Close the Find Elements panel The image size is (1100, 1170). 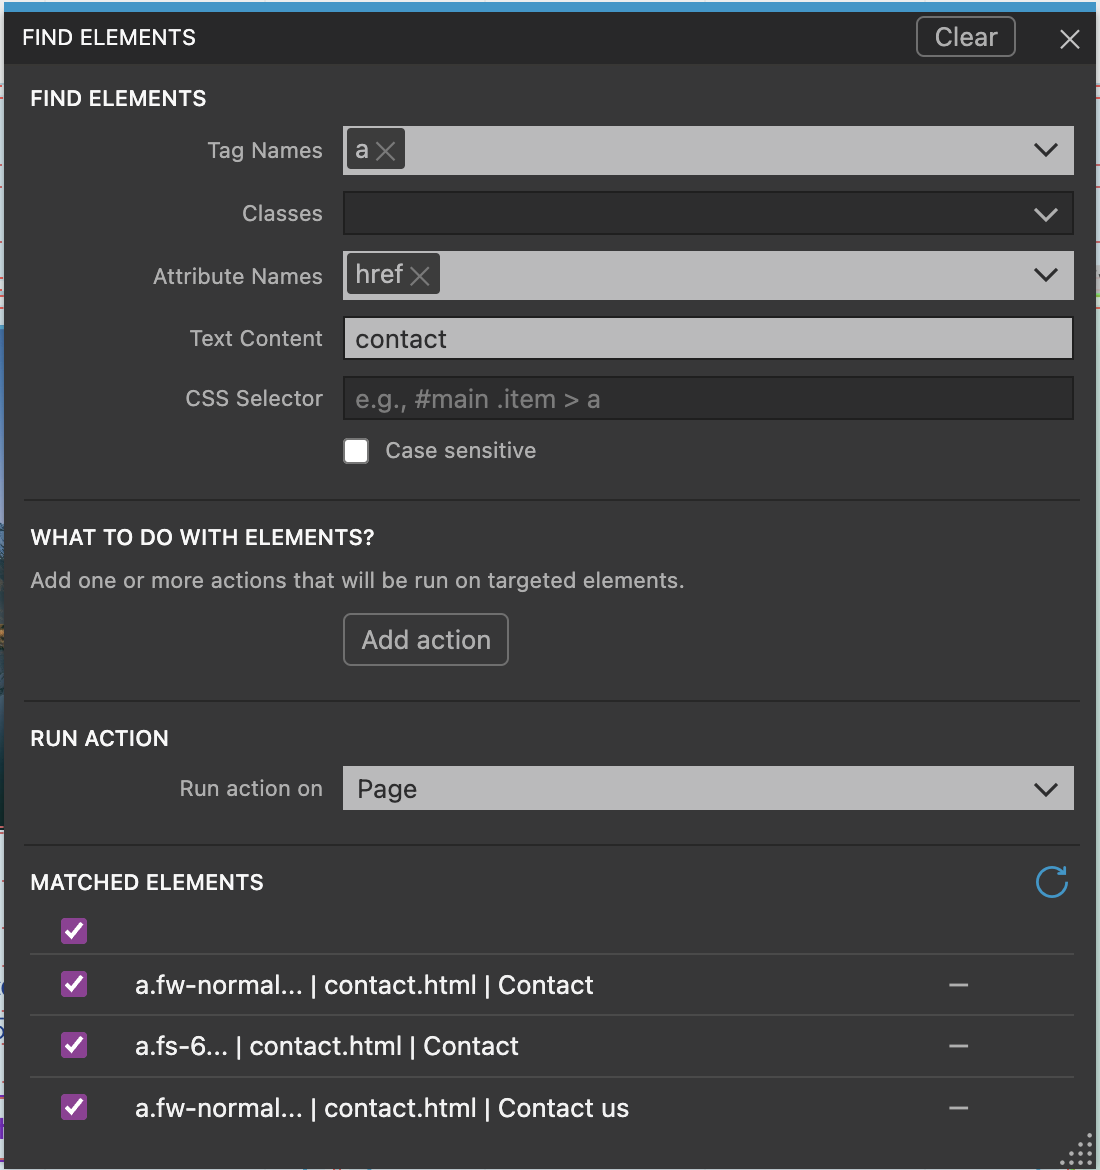pyautogui.click(x=1069, y=39)
